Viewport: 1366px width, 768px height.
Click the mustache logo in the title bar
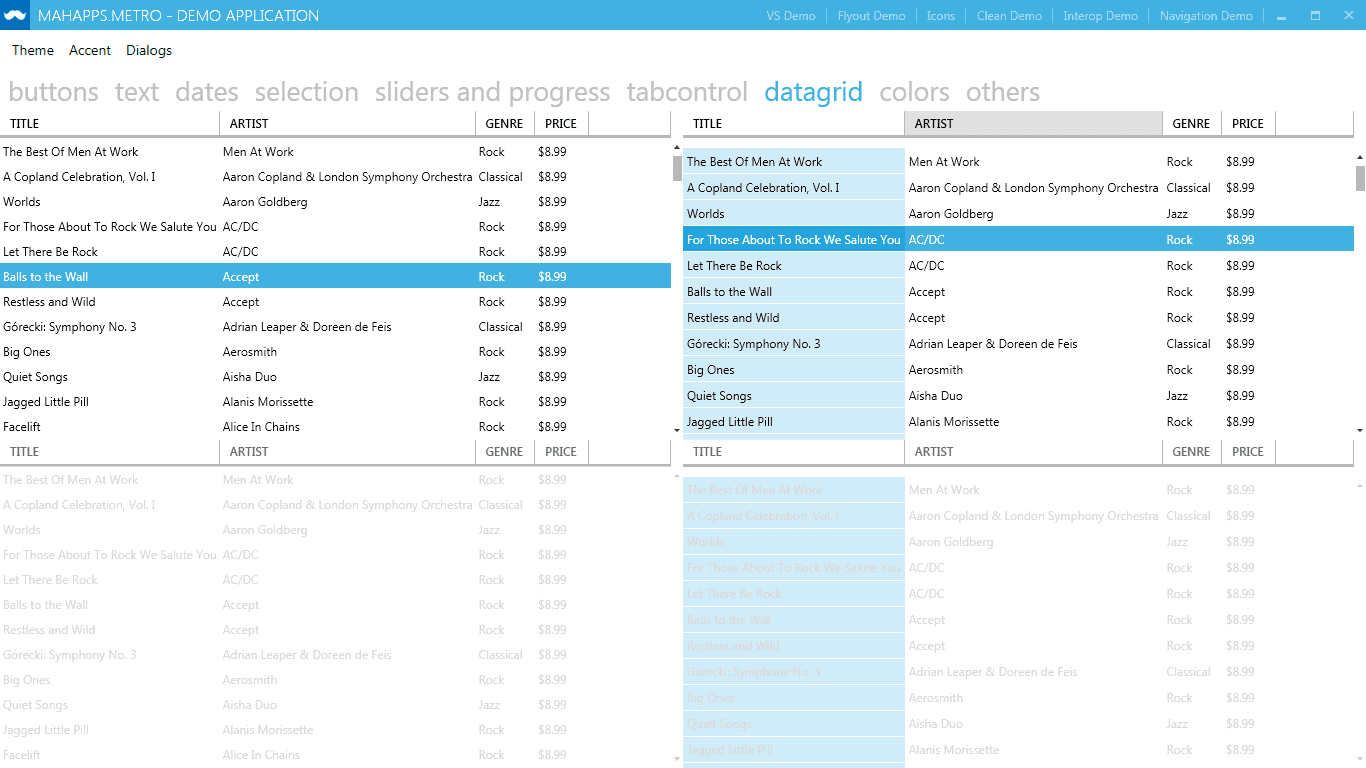14,14
